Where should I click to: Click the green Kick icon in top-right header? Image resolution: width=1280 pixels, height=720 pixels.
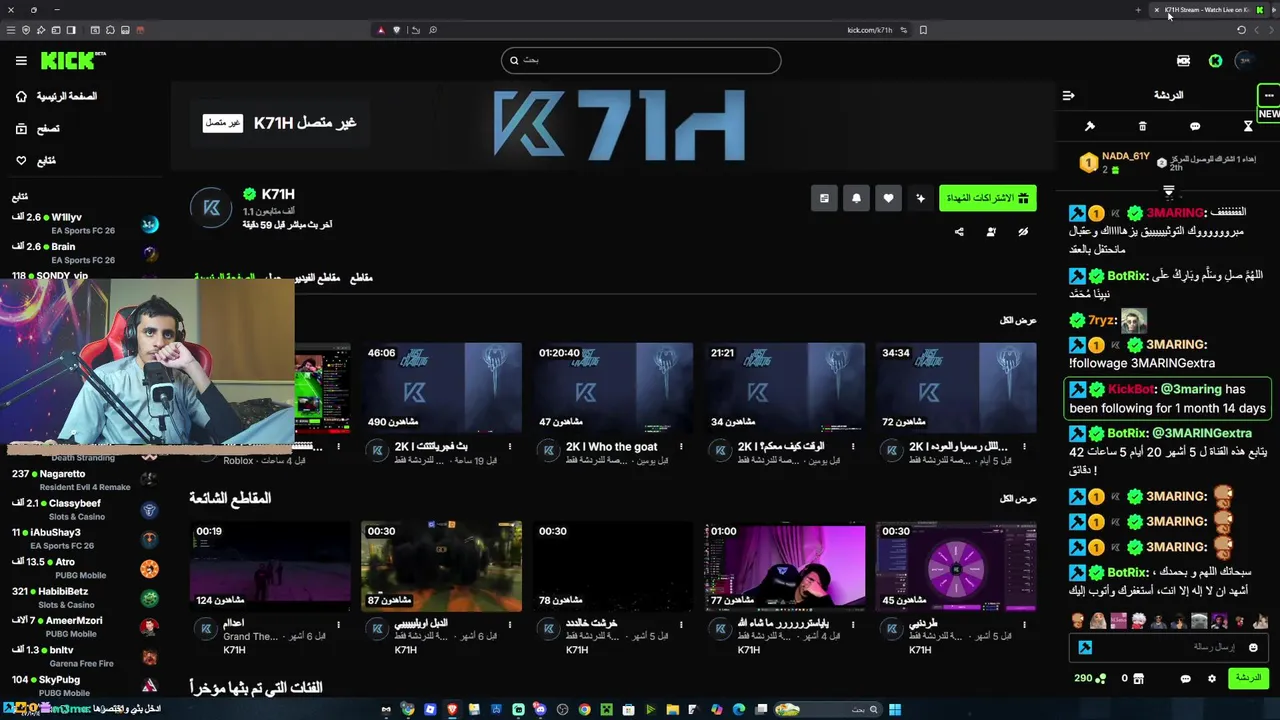click(1215, 61)
